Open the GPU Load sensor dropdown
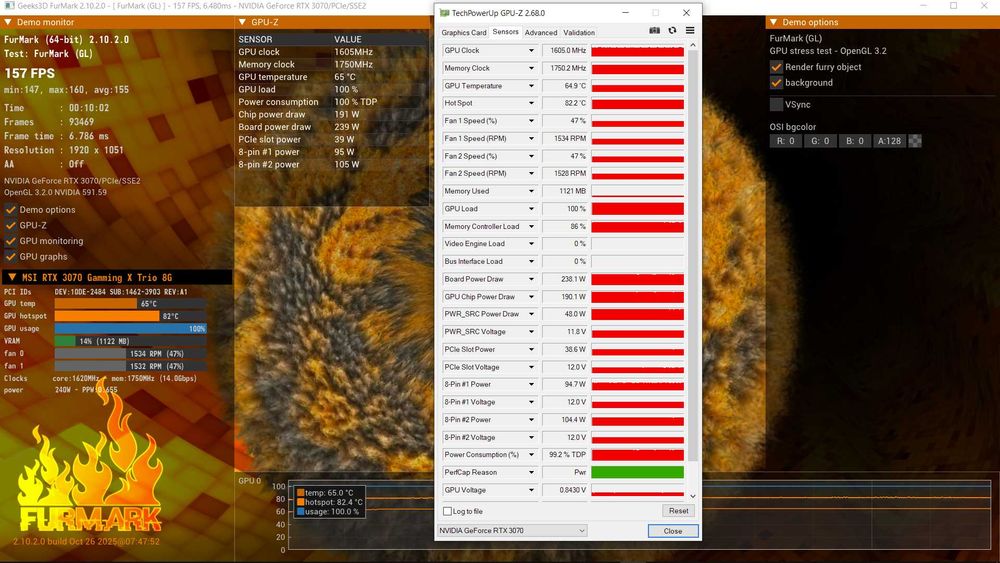 click(531, 208)
